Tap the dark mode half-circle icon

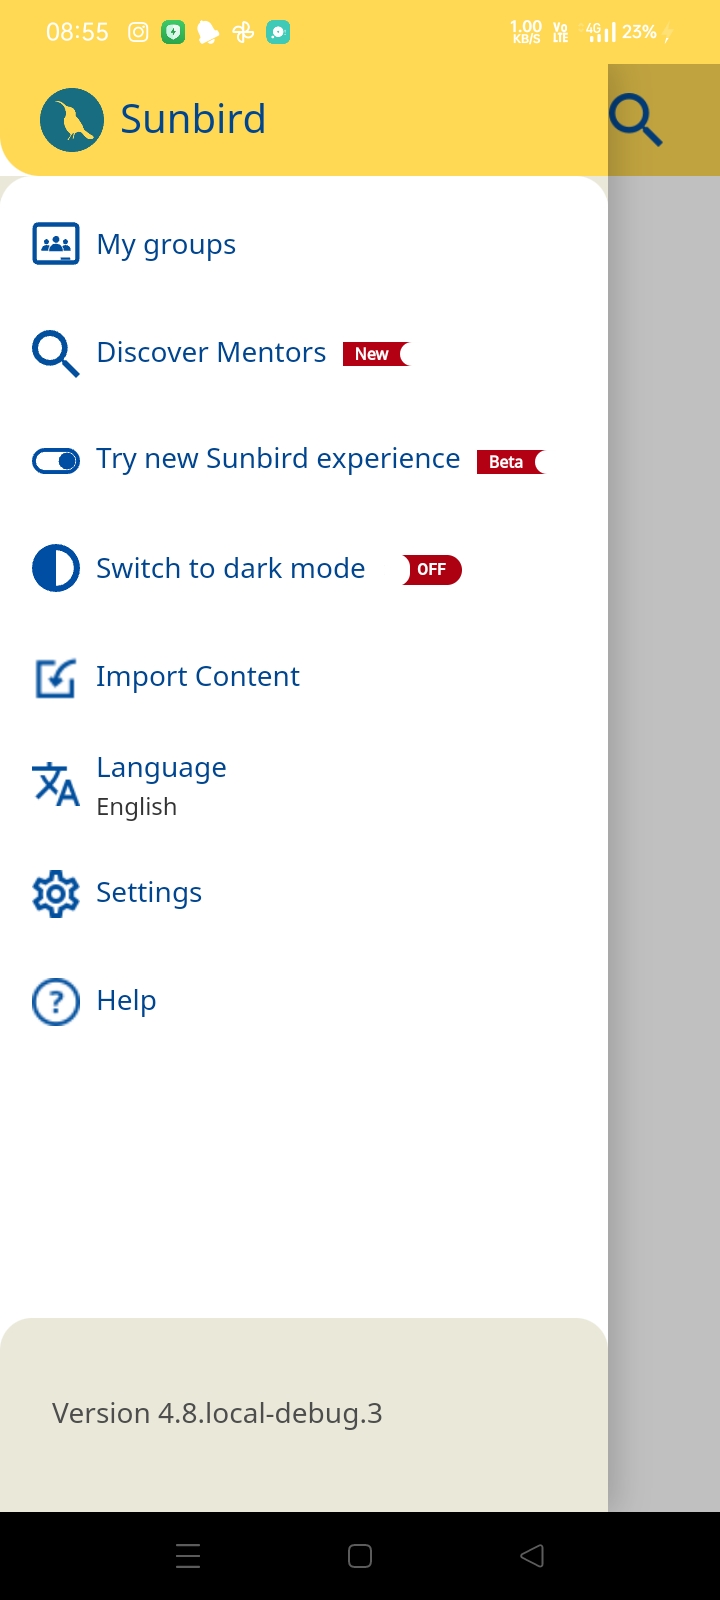[x=56, y=569]
